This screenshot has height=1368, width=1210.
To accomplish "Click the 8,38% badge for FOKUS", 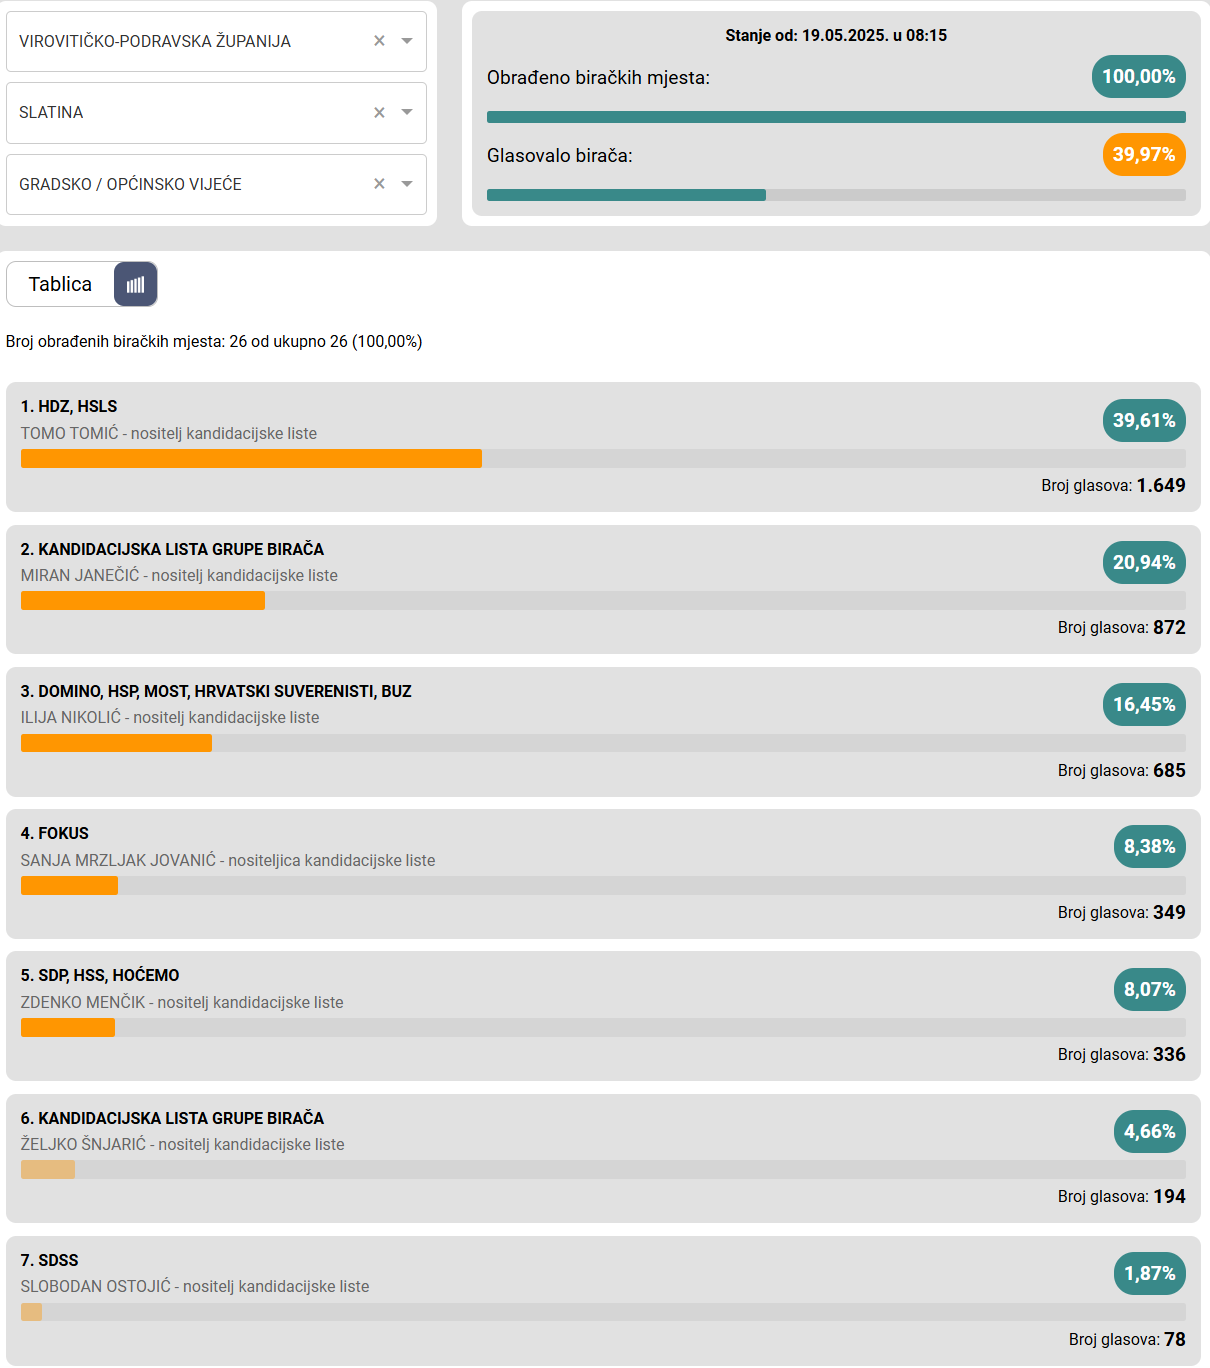I will click(x=1149, y=847).
